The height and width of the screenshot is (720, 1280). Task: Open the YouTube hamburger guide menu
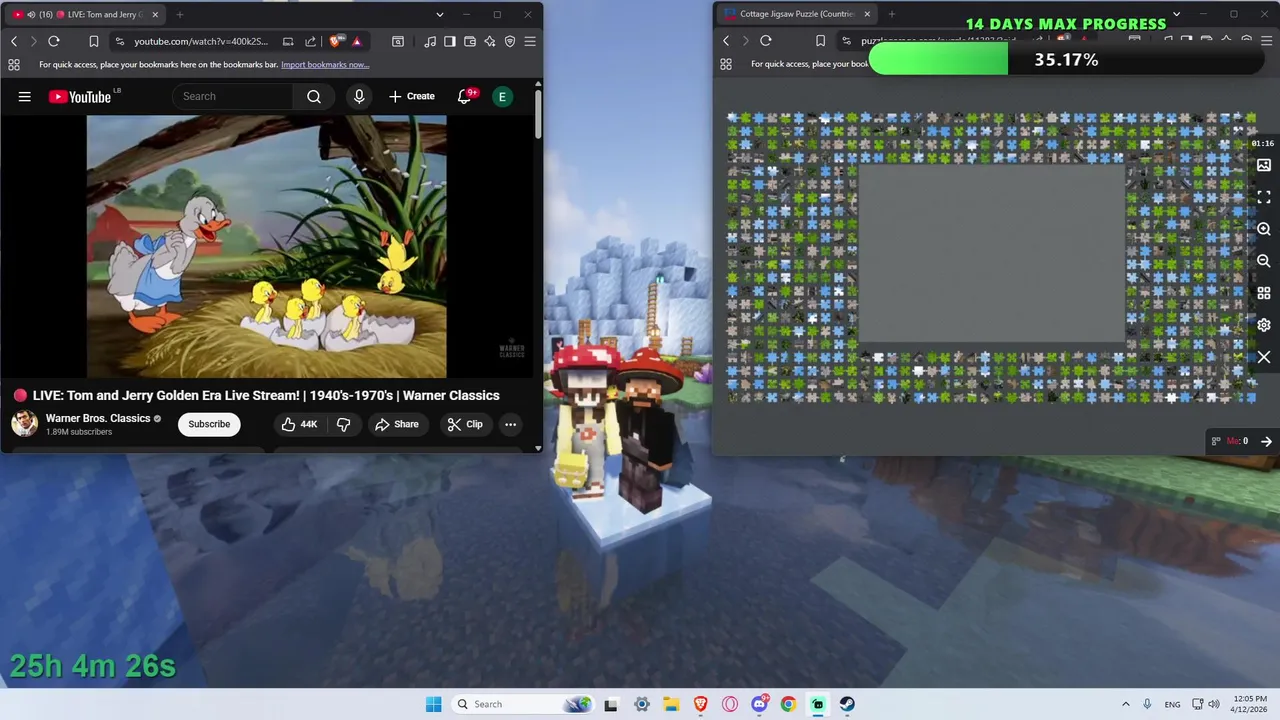pyautogui.click(x=25, y=96)
